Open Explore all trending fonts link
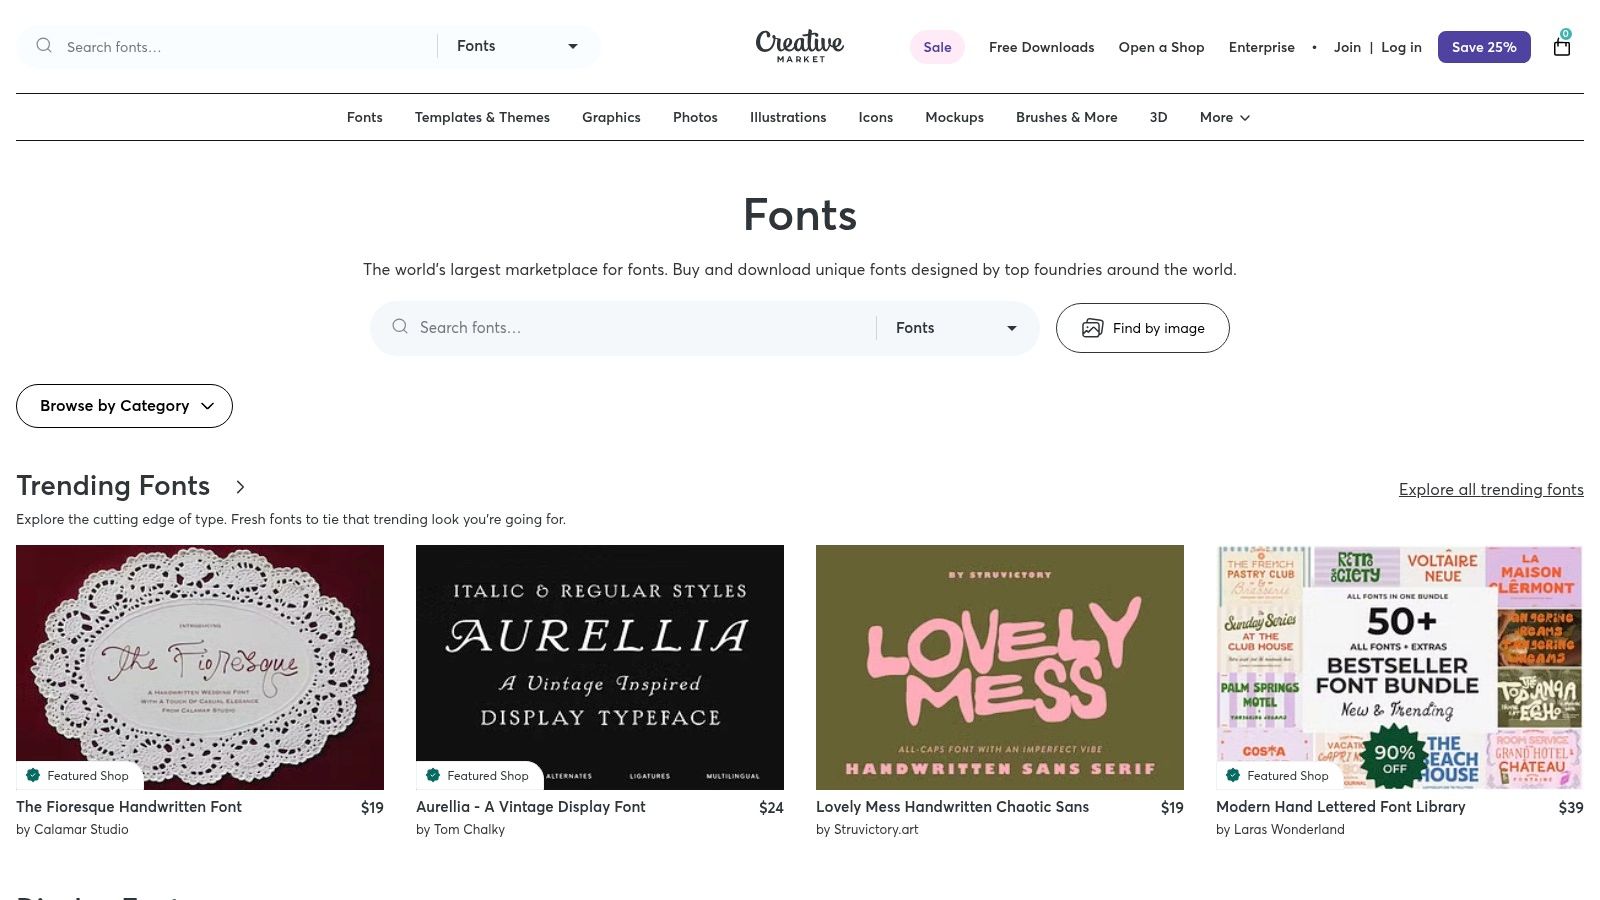 pos(1490,489)
